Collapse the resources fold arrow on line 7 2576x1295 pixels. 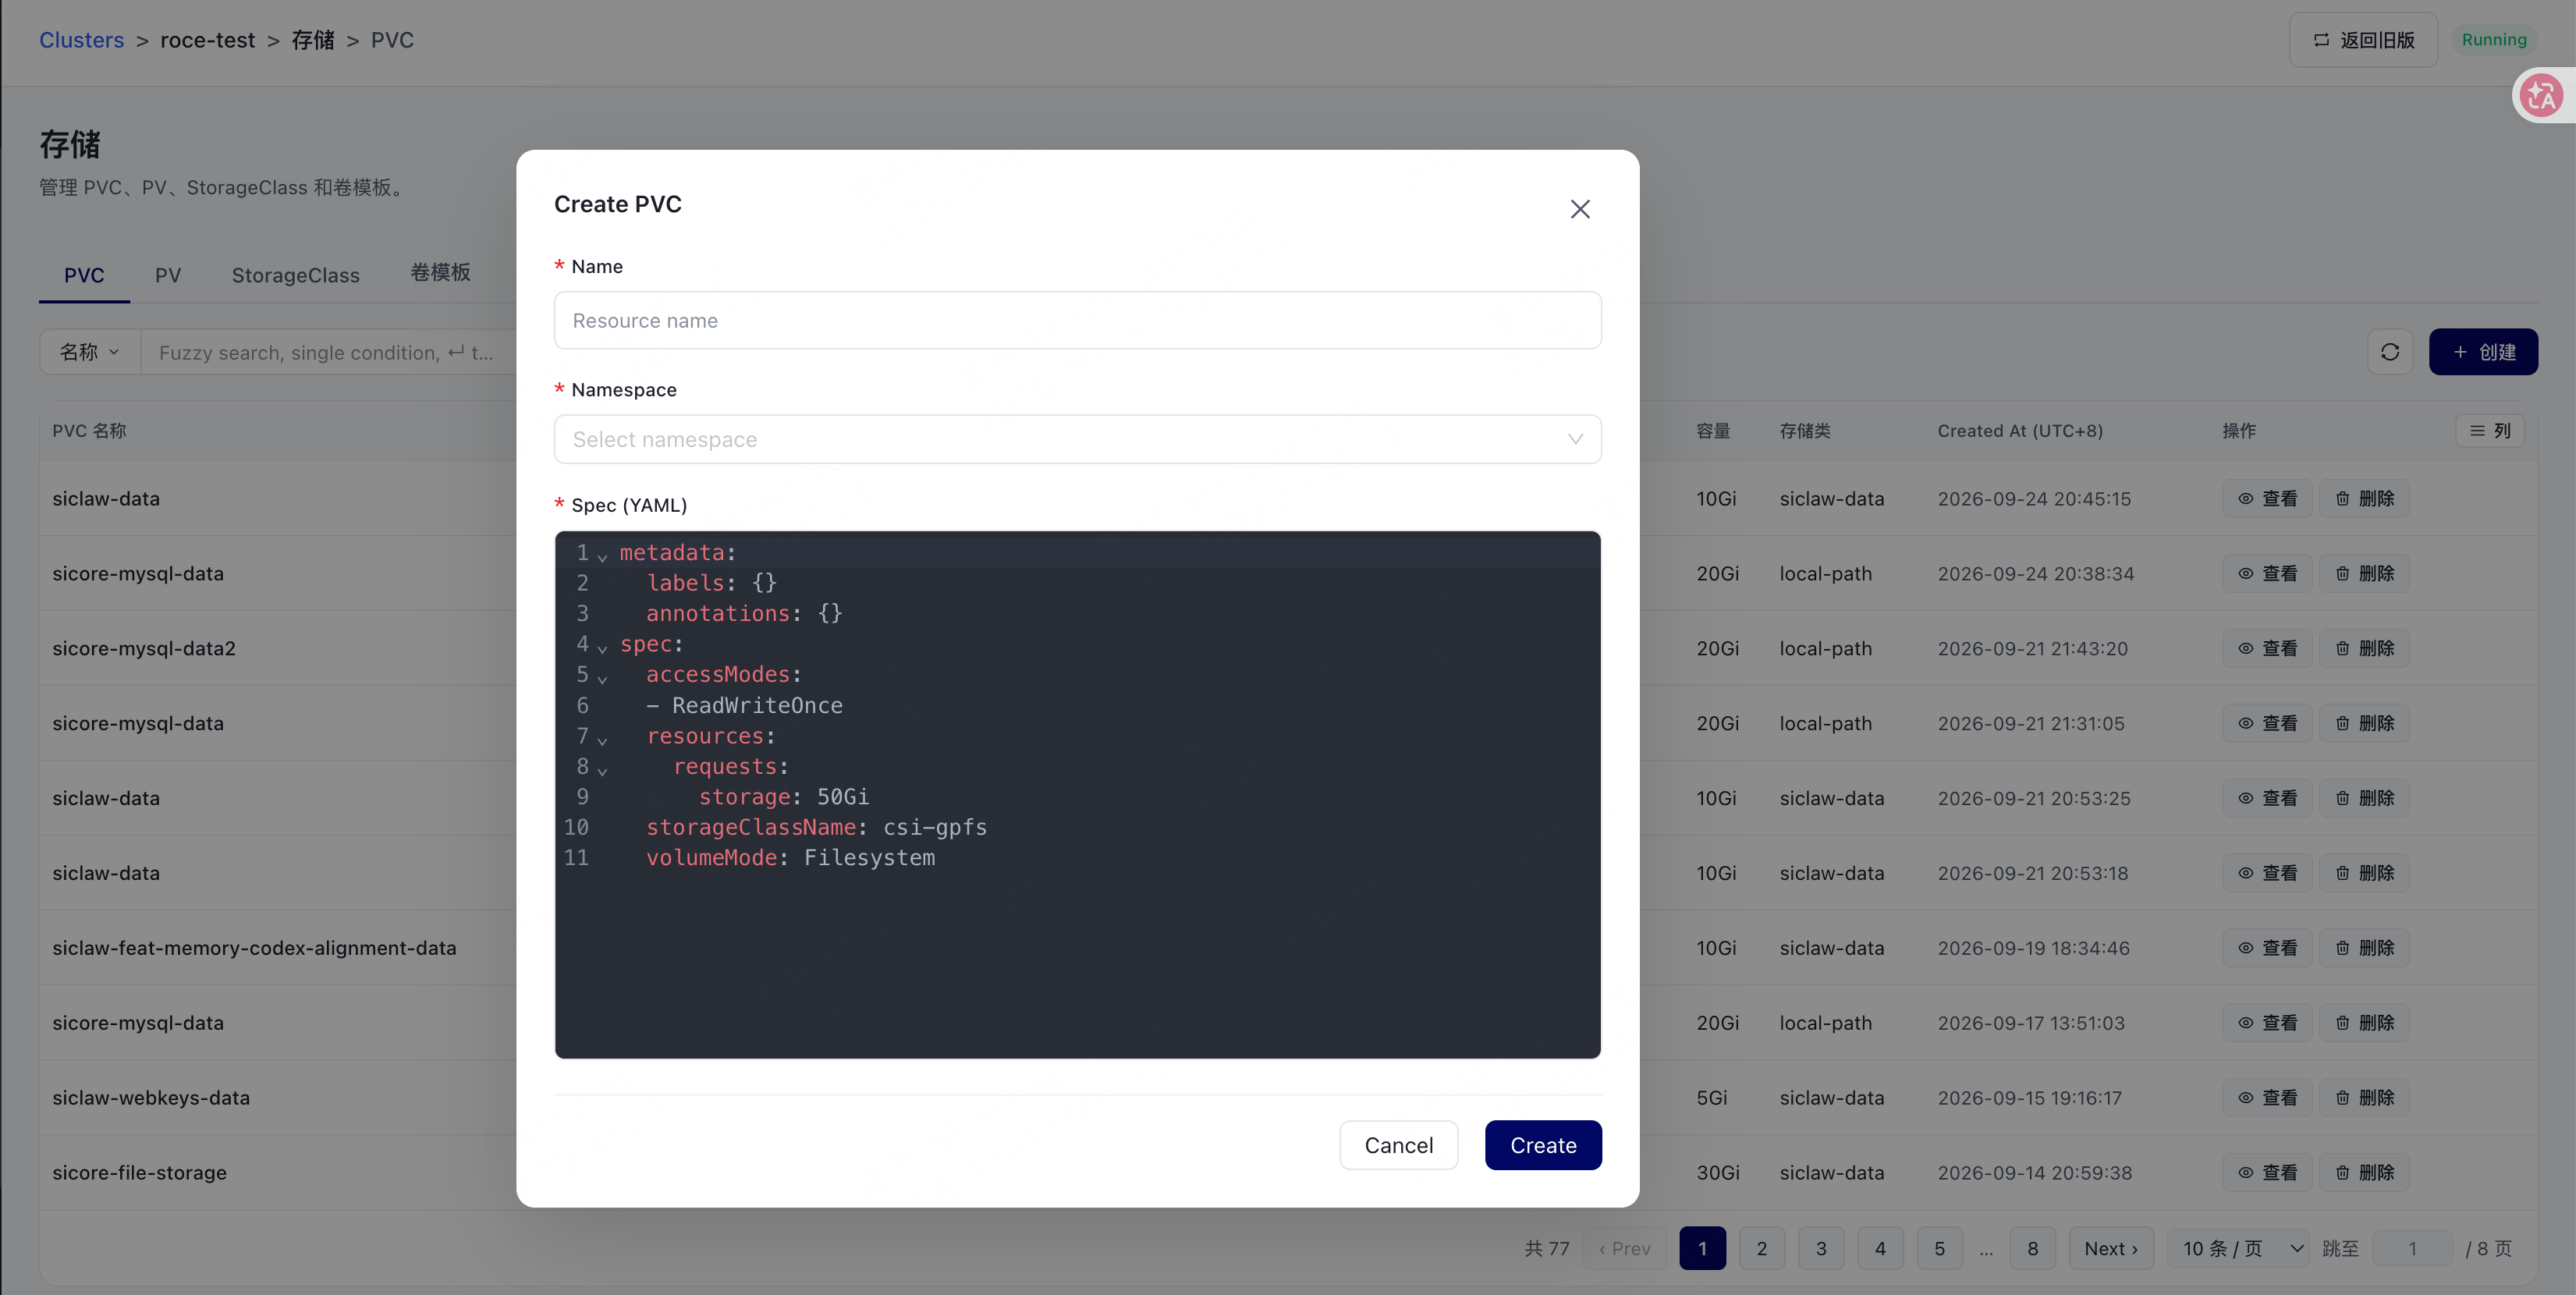(x=602, y=740)
